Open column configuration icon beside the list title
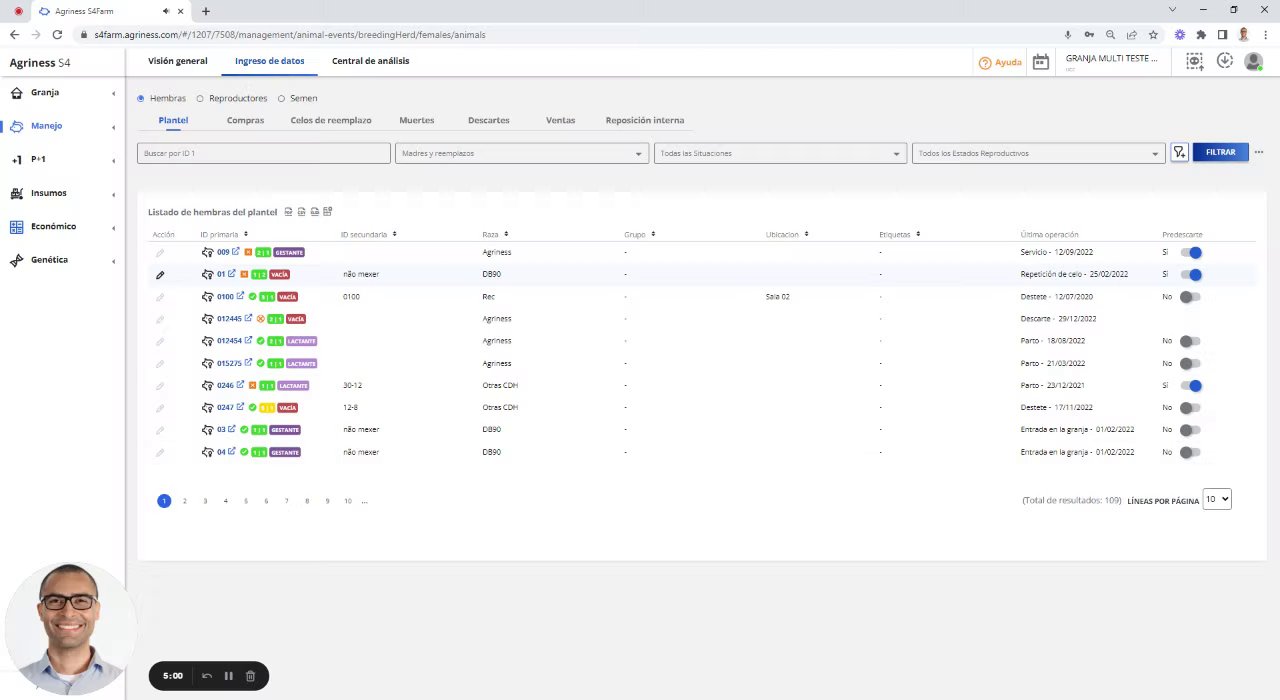Viewport: 1280px width, 700px height. [x=327, y=211]
